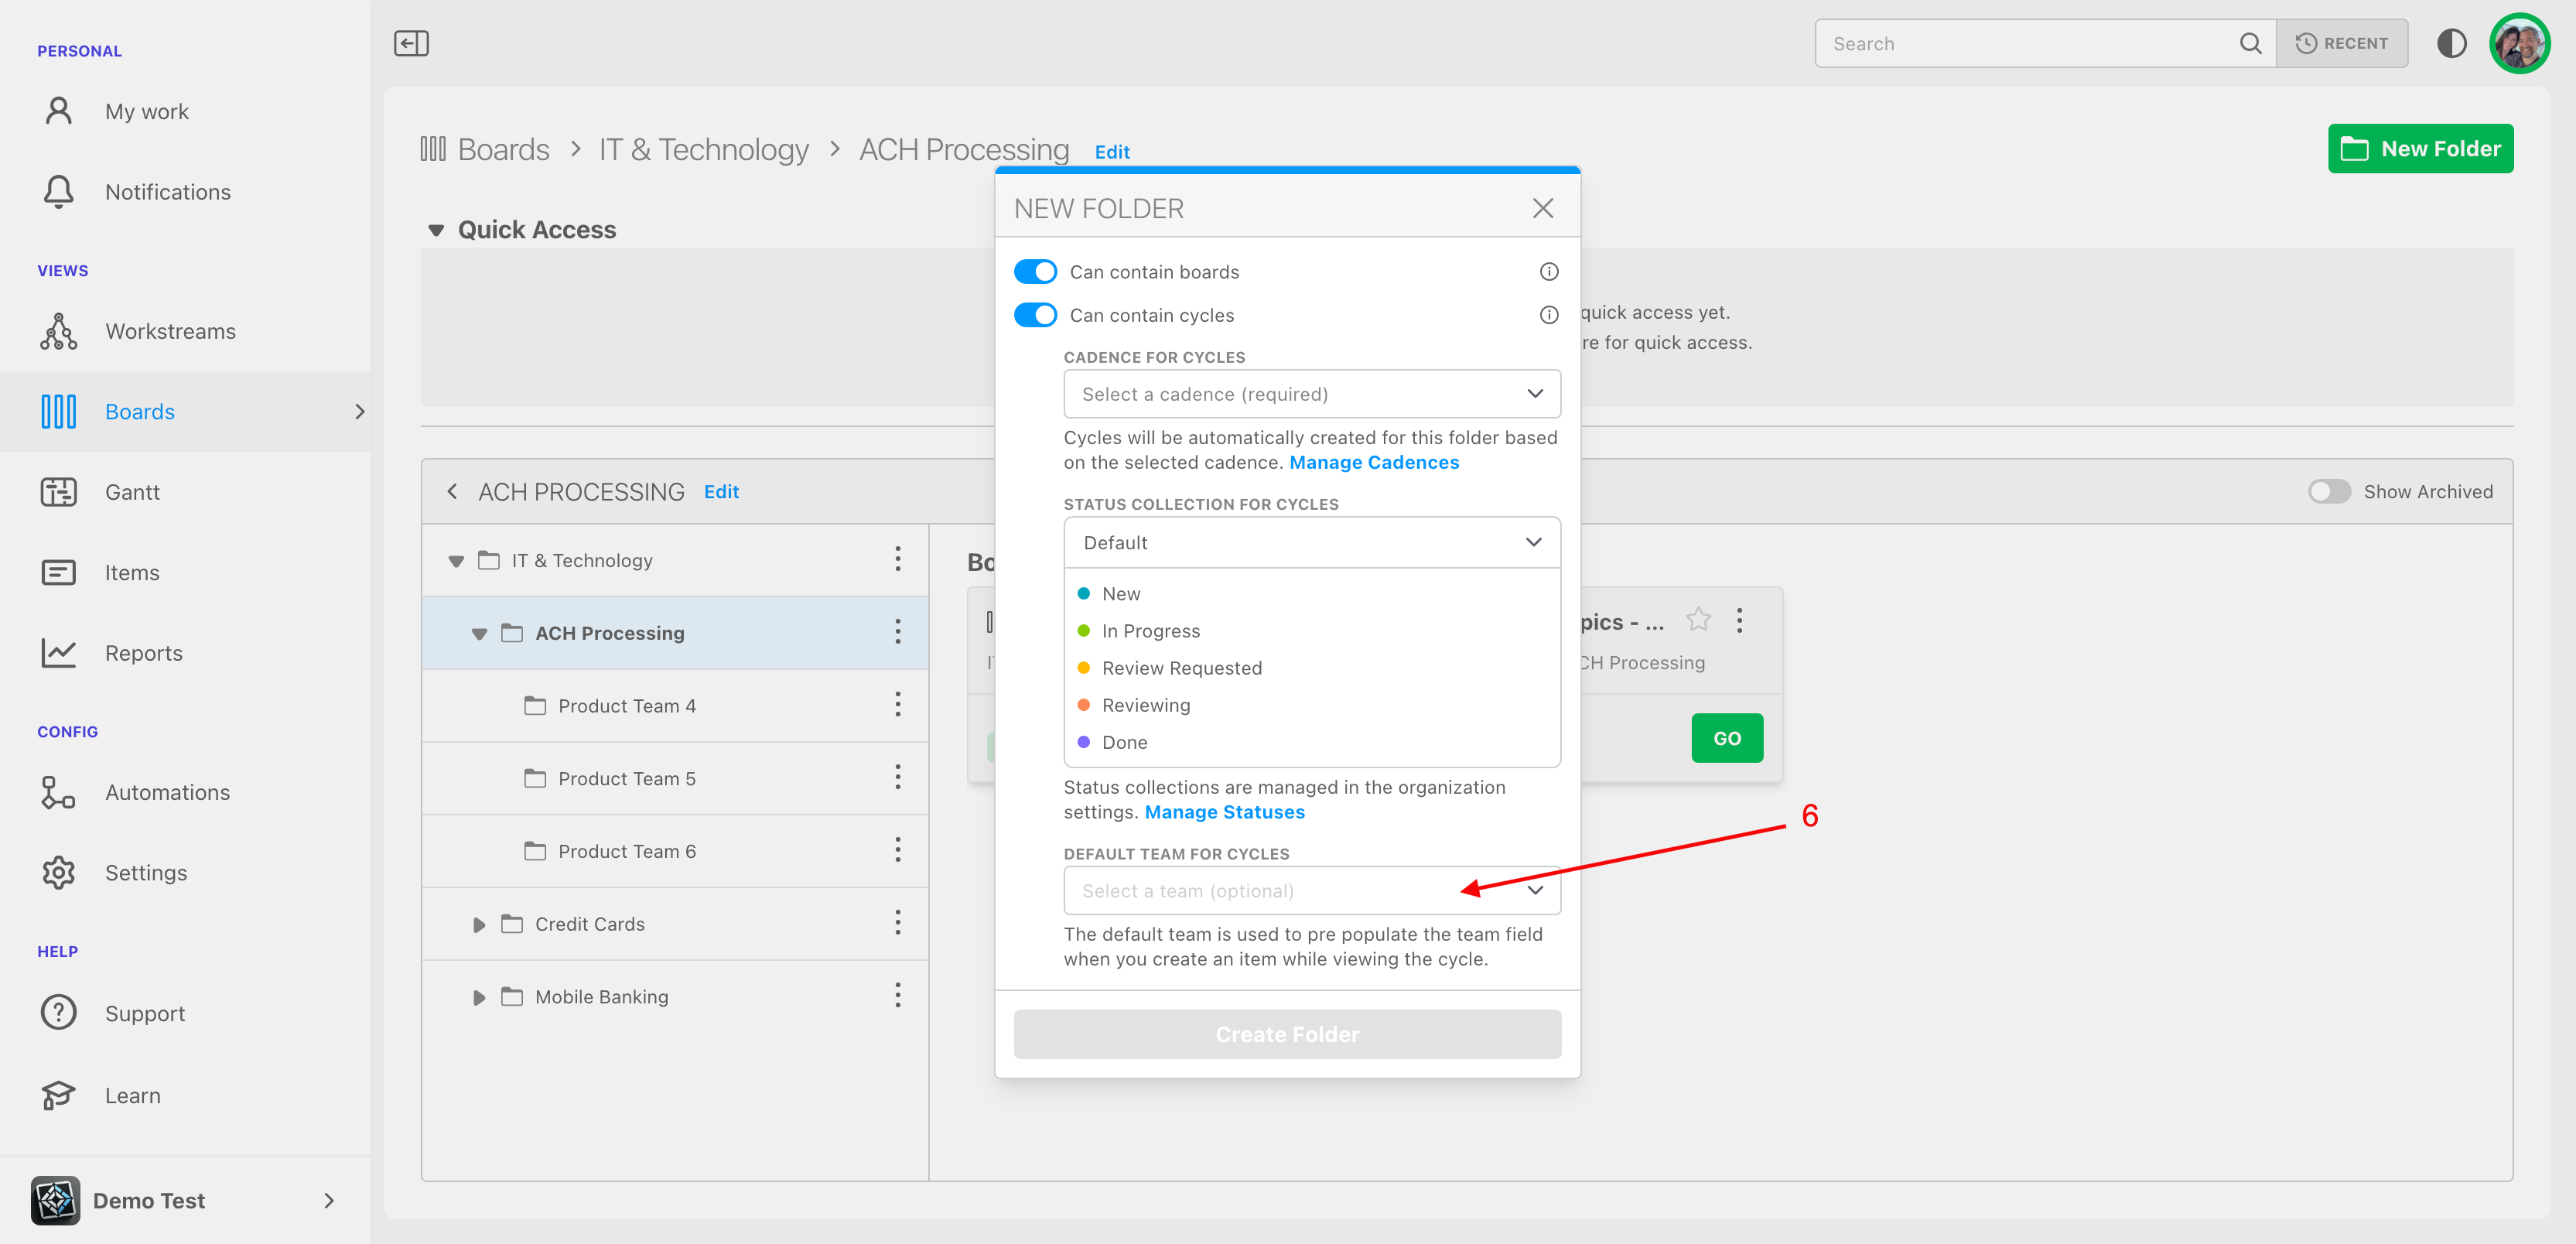Open the Workstreams view icon
Image resolution: width=2576 pixels, height=1244 pixels.
[x=59, y=331]
